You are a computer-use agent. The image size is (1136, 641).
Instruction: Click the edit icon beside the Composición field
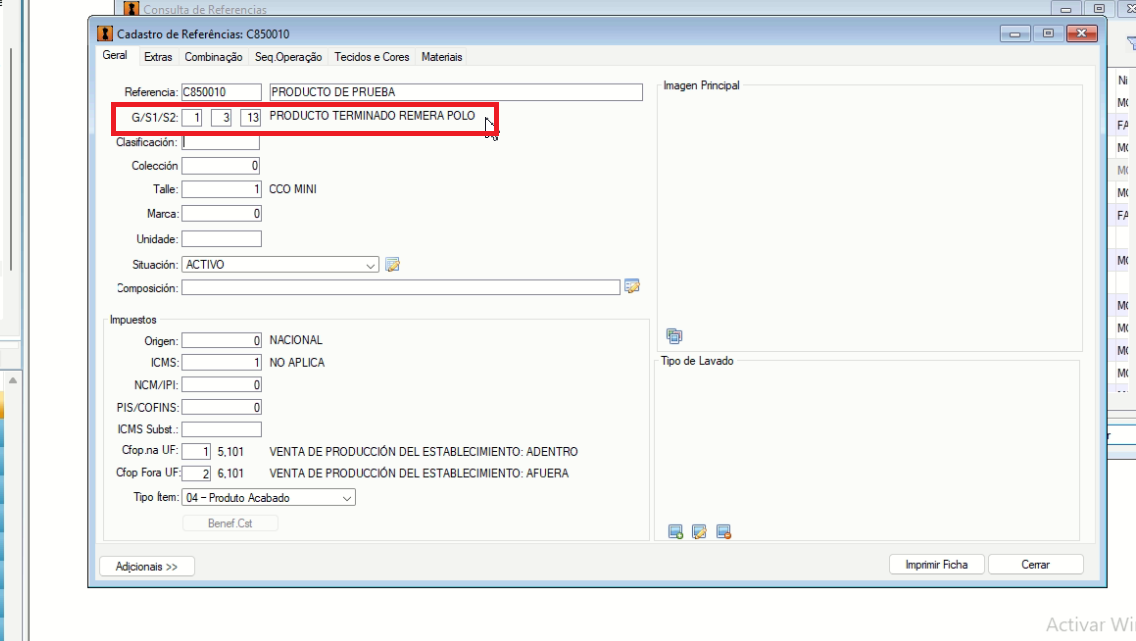point(632,286)
